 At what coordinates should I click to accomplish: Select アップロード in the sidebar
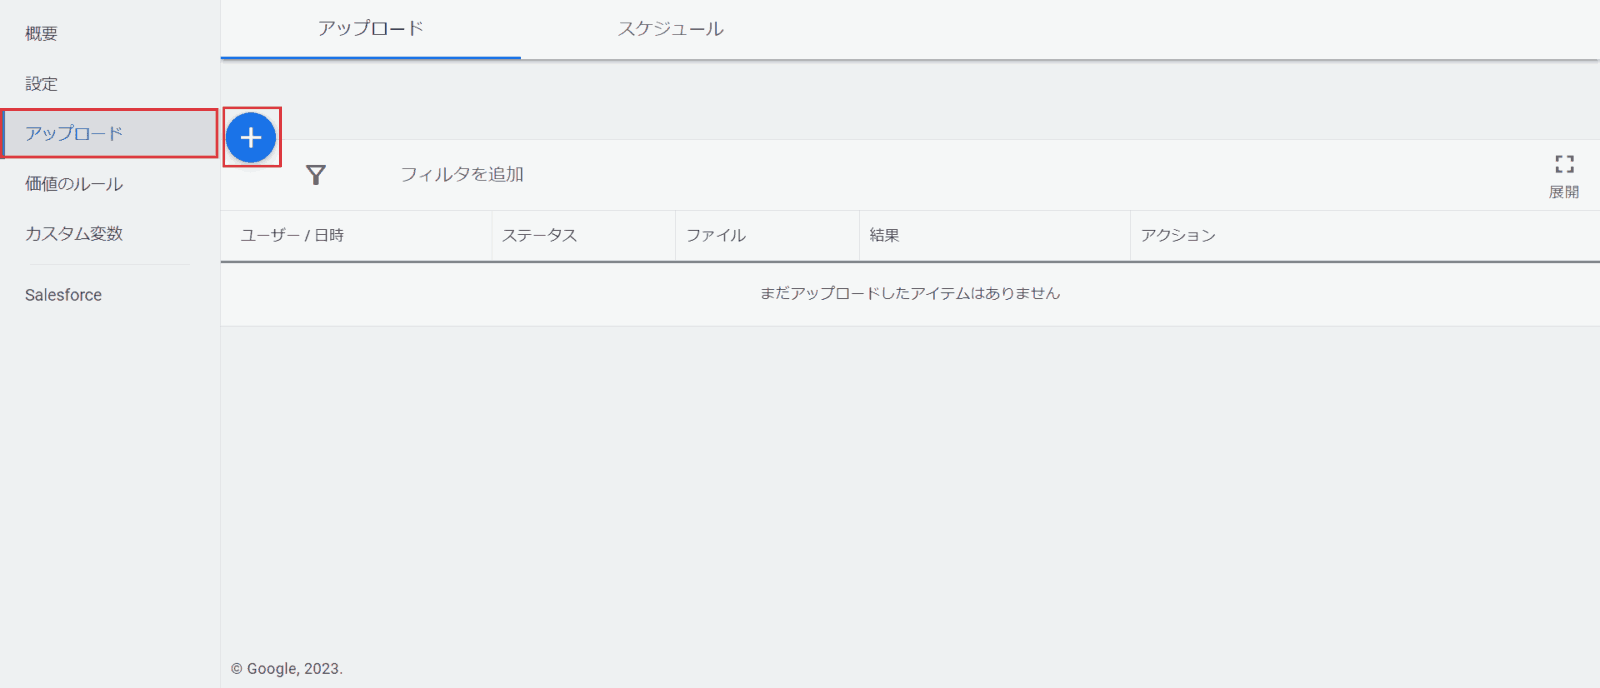pos(74,134)
